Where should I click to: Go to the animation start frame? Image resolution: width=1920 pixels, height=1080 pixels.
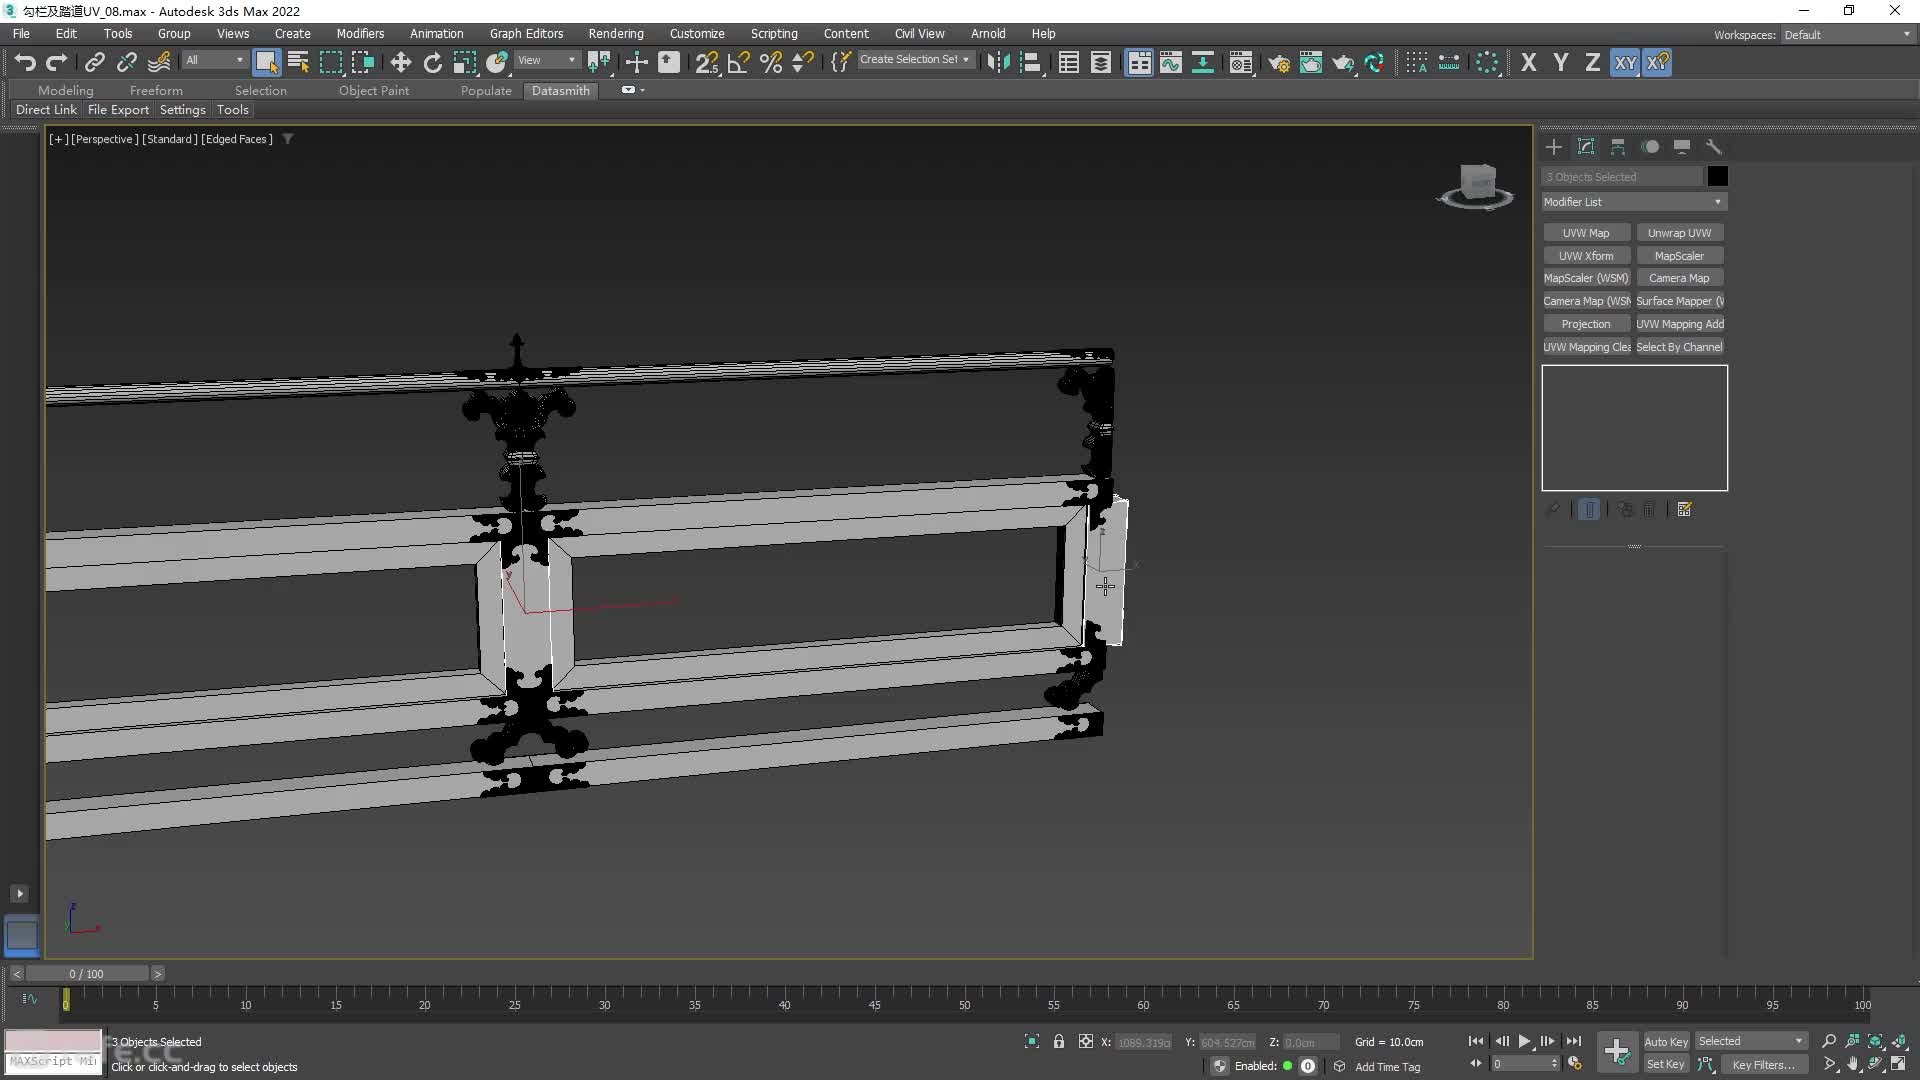[1476, 1041]
